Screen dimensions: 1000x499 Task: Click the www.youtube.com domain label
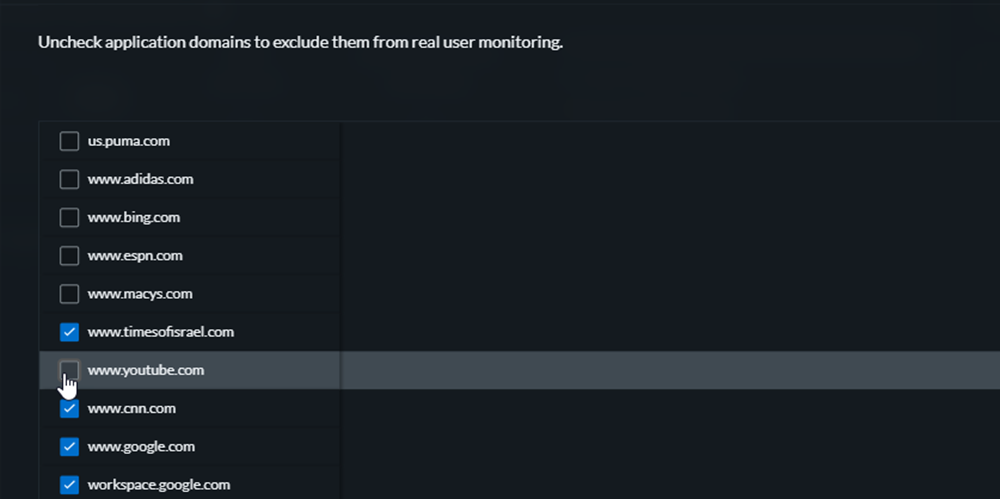coord(145,370)
